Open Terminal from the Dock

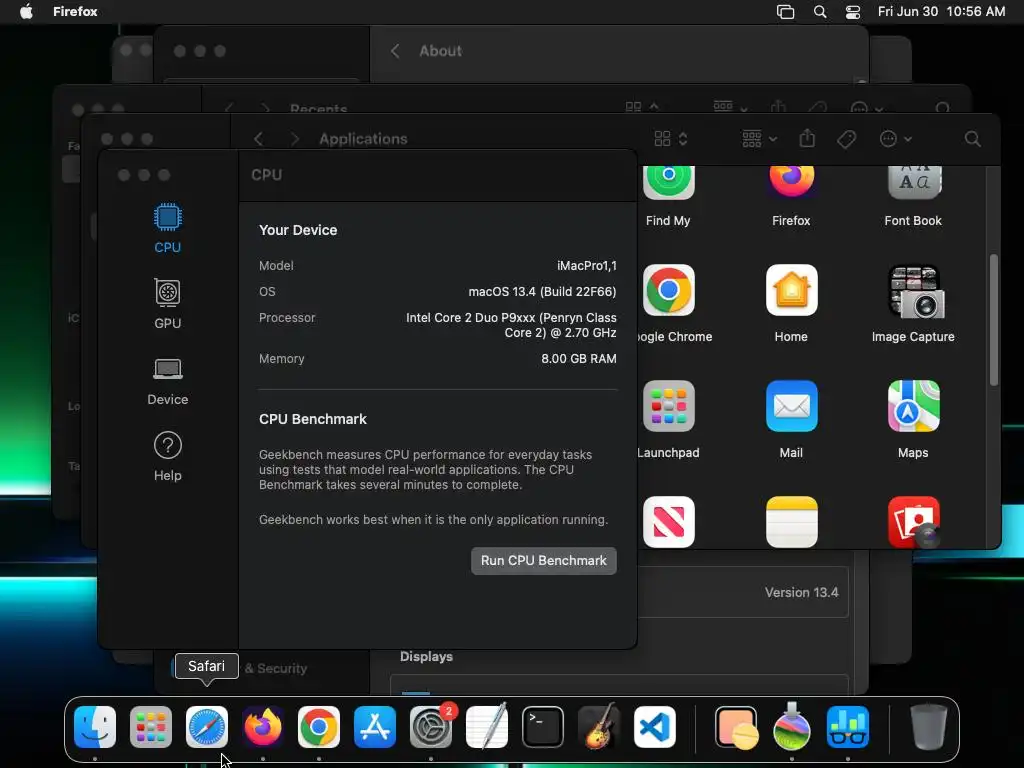pos(543,727)
